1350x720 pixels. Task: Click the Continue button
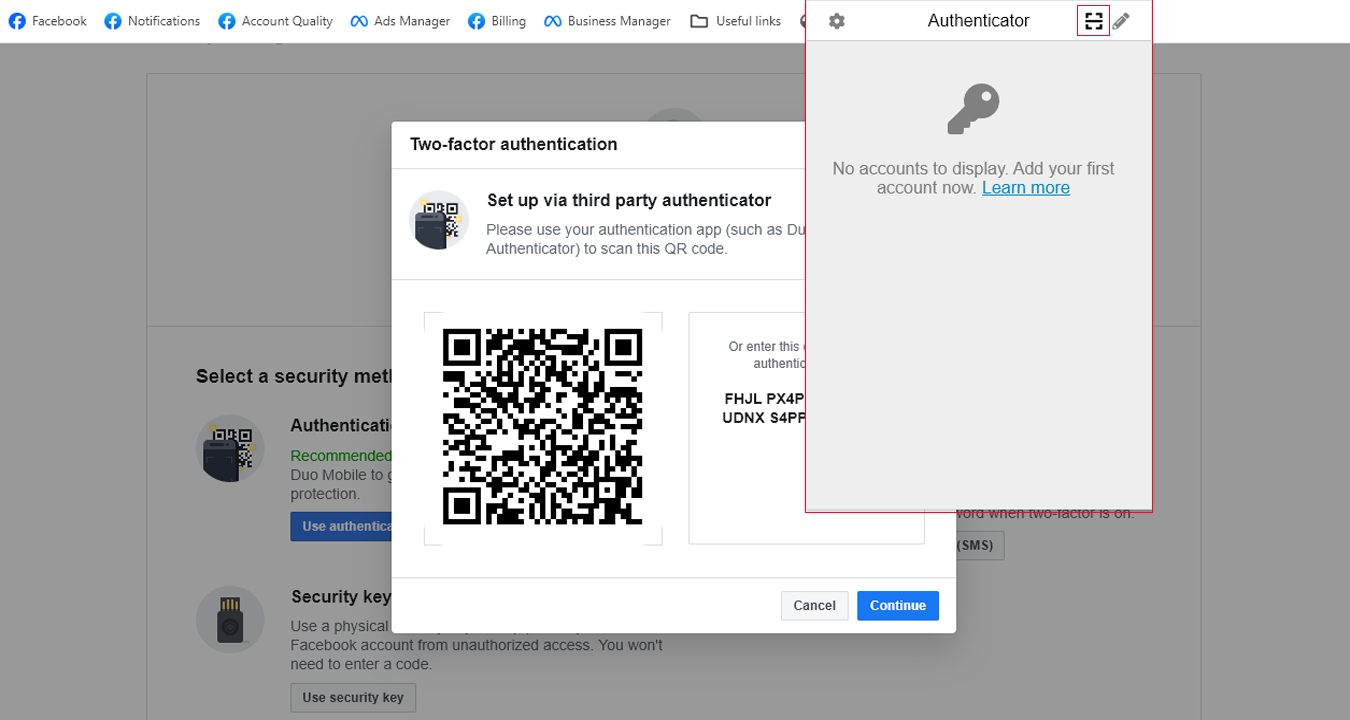[x=898, y=605]
